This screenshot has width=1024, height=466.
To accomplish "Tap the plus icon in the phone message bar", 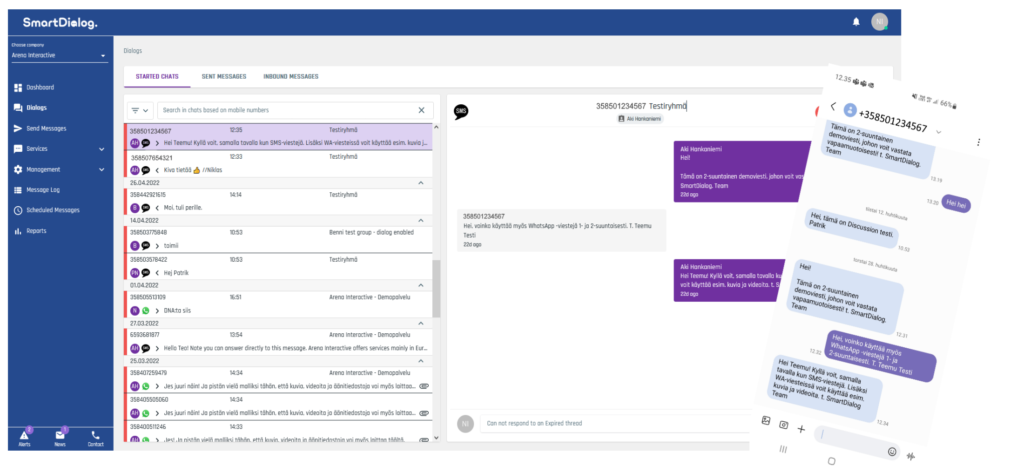I will click(x=801, y=429).
